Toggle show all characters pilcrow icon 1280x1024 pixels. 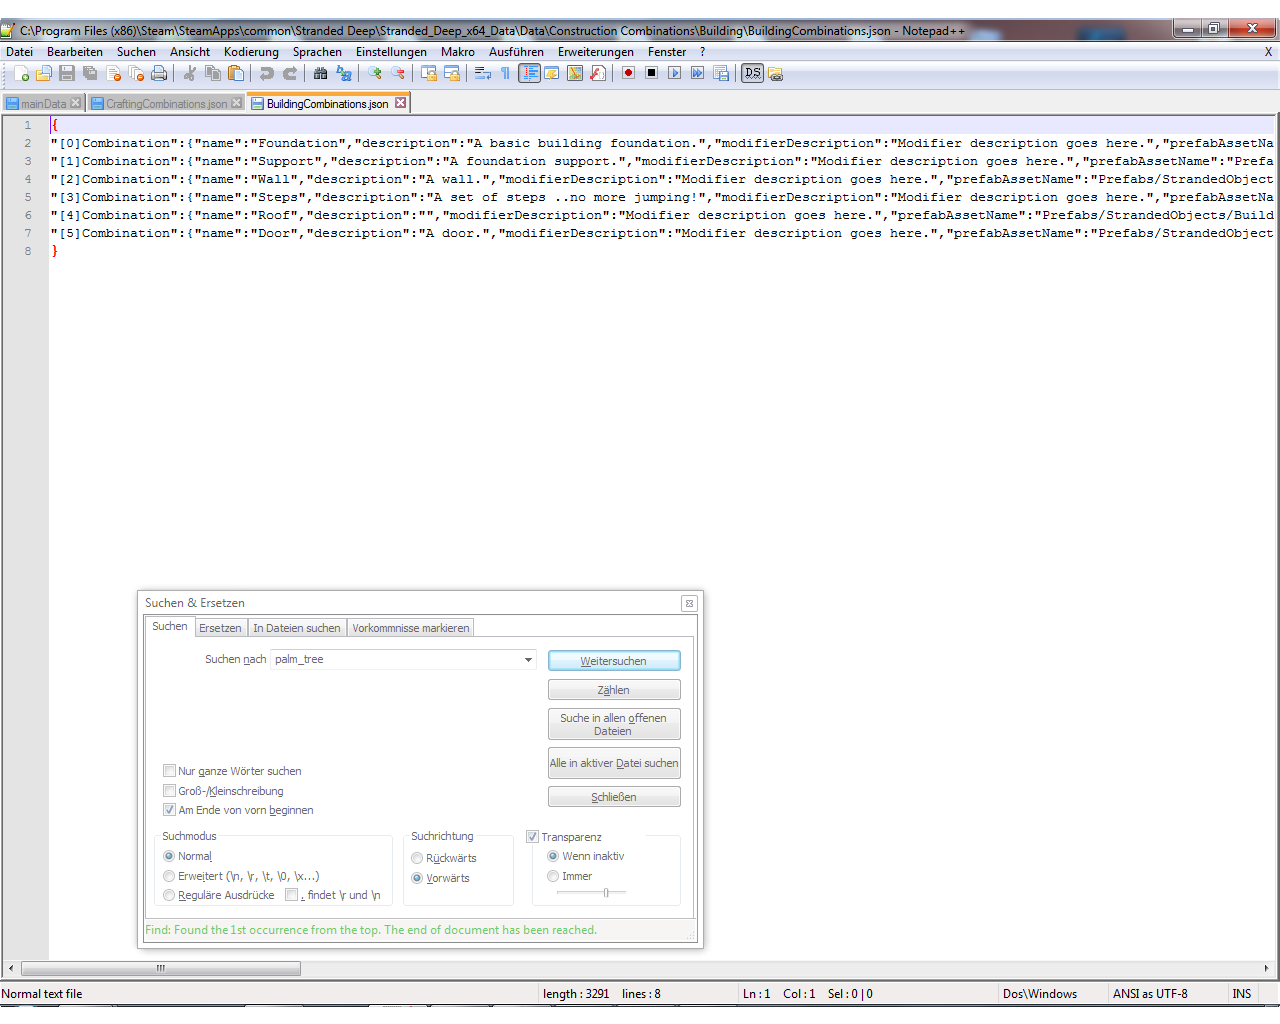pos(506,73)
